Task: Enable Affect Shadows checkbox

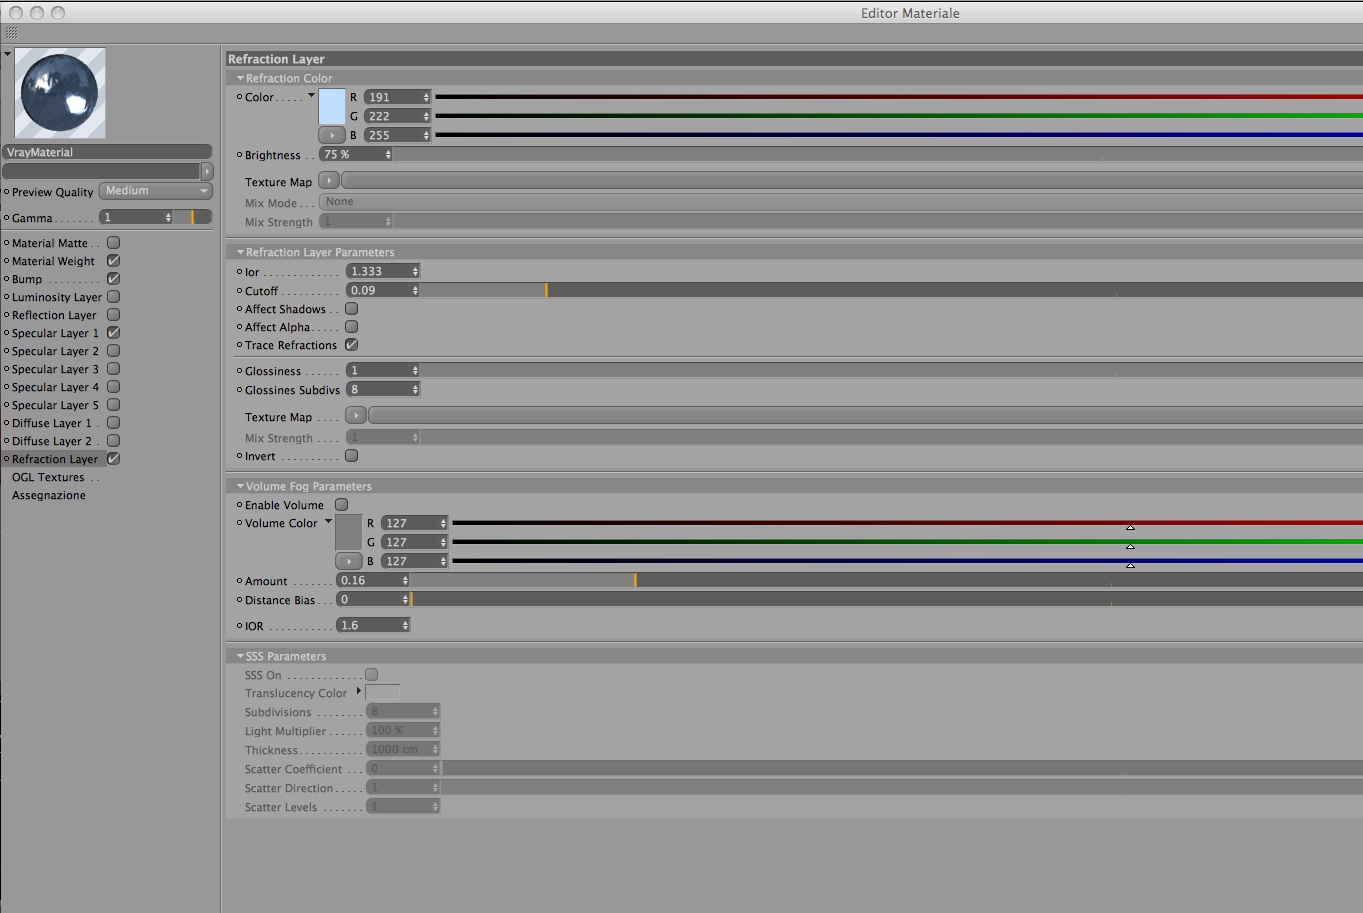Action: (x=352, y=309)
